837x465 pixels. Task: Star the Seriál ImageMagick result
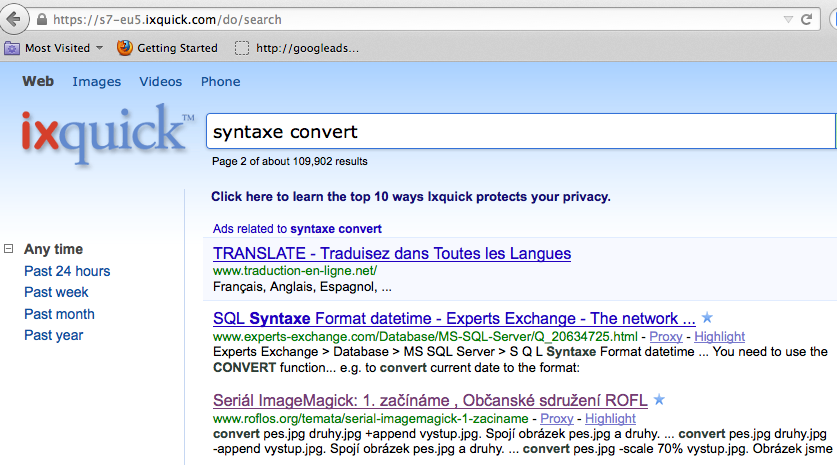pos(659,399)
